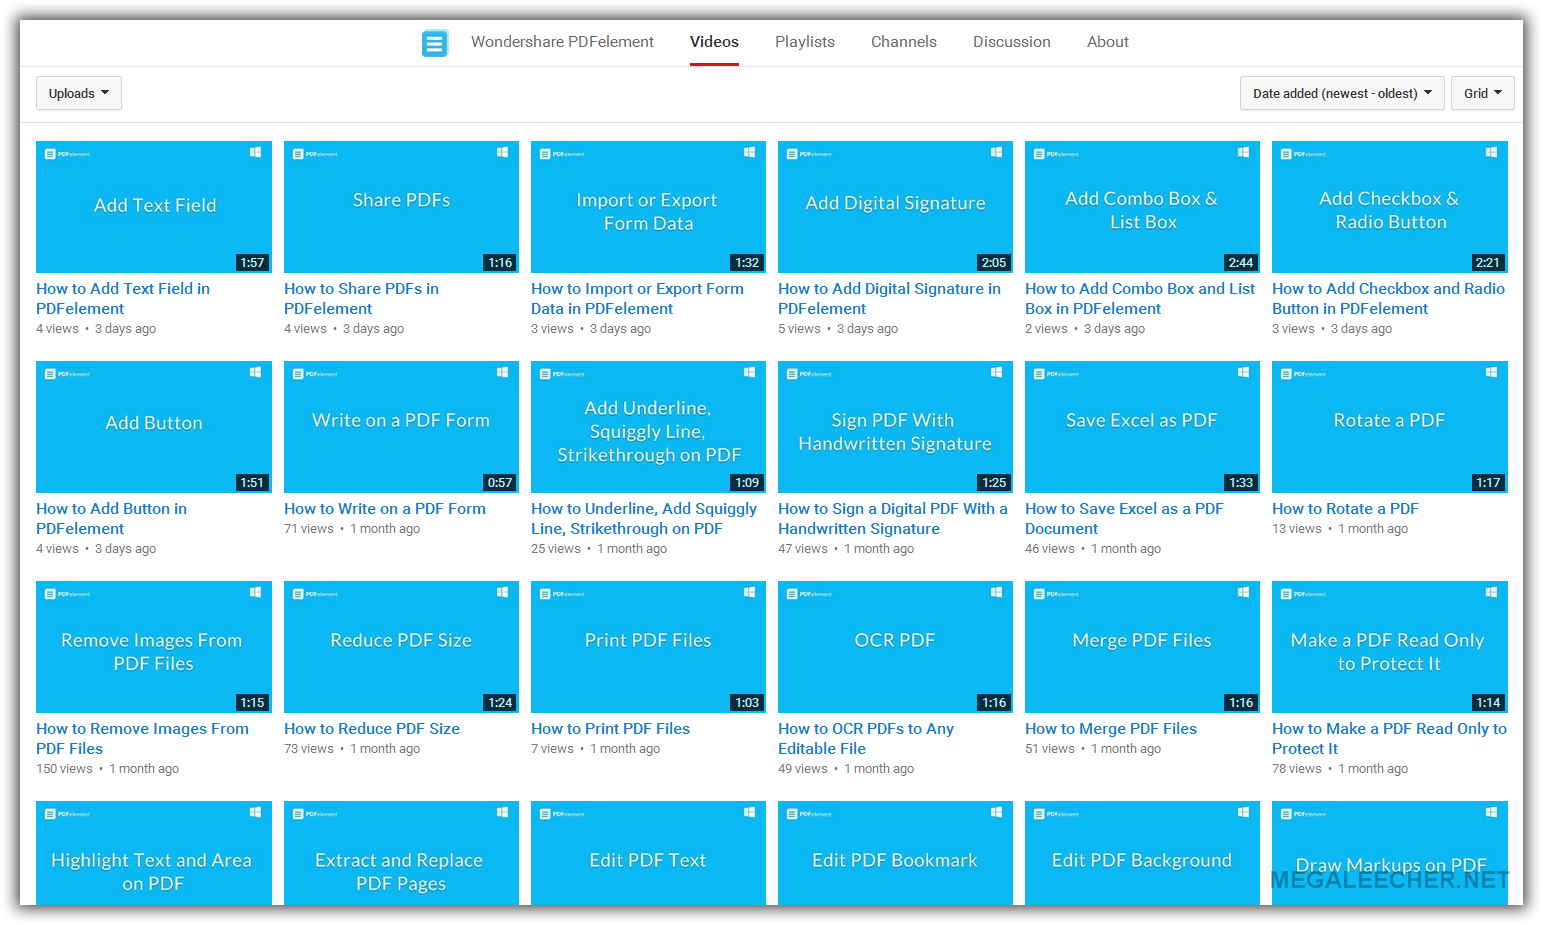Click link How to Add Digital Signature in PDFelement
The width and height of the screenshot is (1543, 925).
(889, 298)
